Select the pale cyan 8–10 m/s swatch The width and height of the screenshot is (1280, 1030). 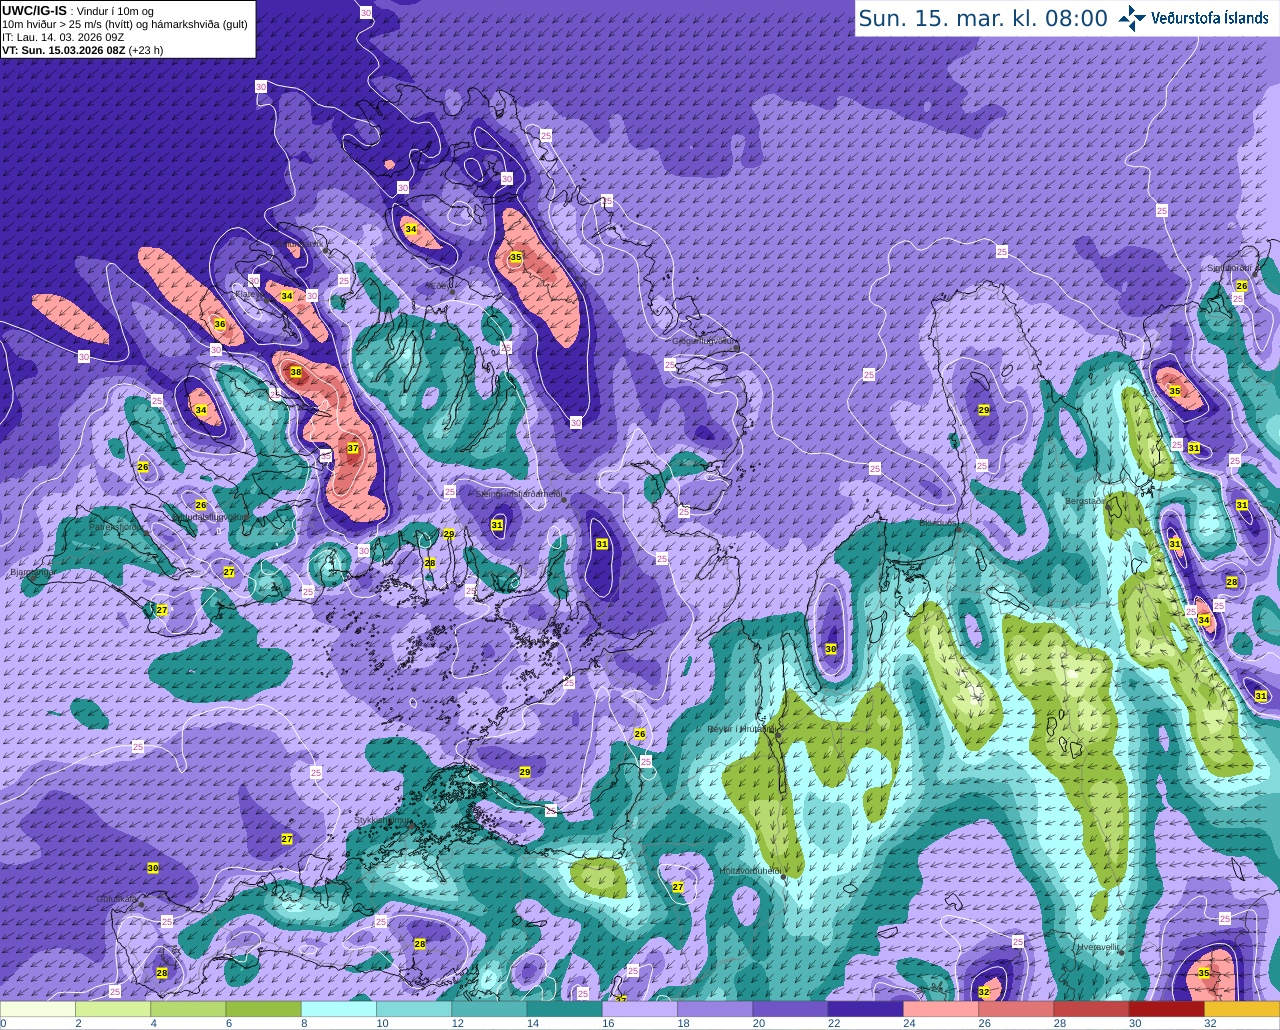(339, 1009)
